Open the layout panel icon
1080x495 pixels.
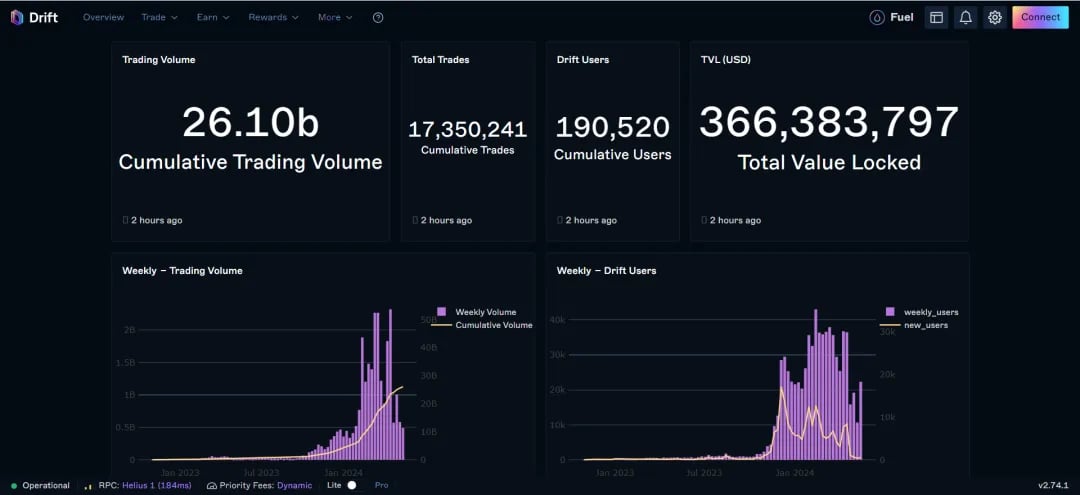[936, 18]
